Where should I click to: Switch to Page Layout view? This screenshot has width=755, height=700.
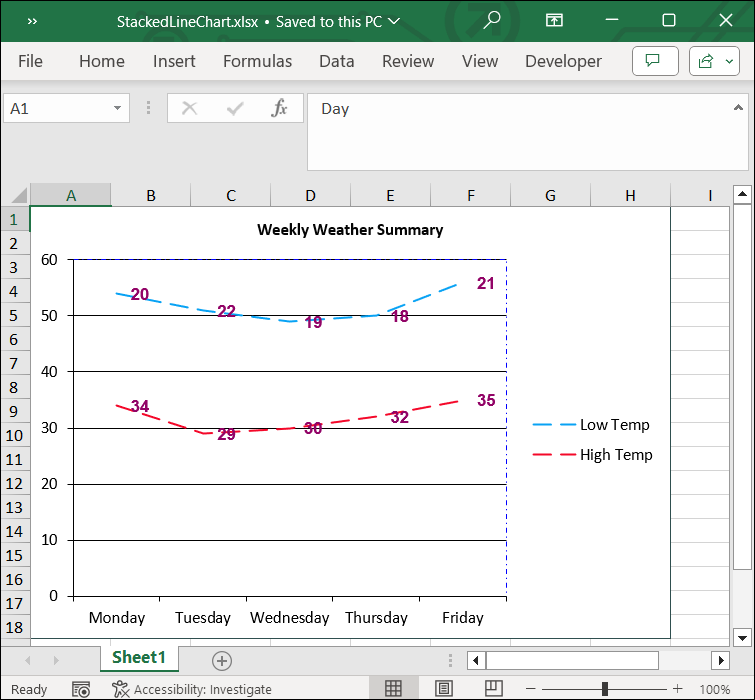point(443,688)
